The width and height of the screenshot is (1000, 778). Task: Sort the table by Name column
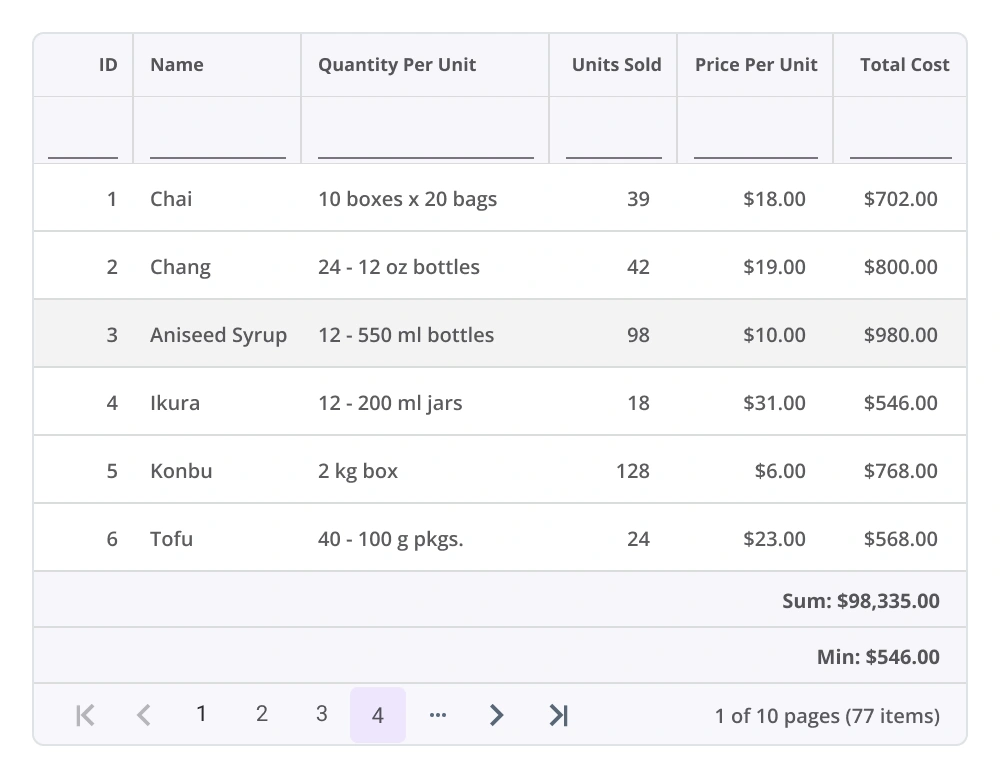point(176,64)
